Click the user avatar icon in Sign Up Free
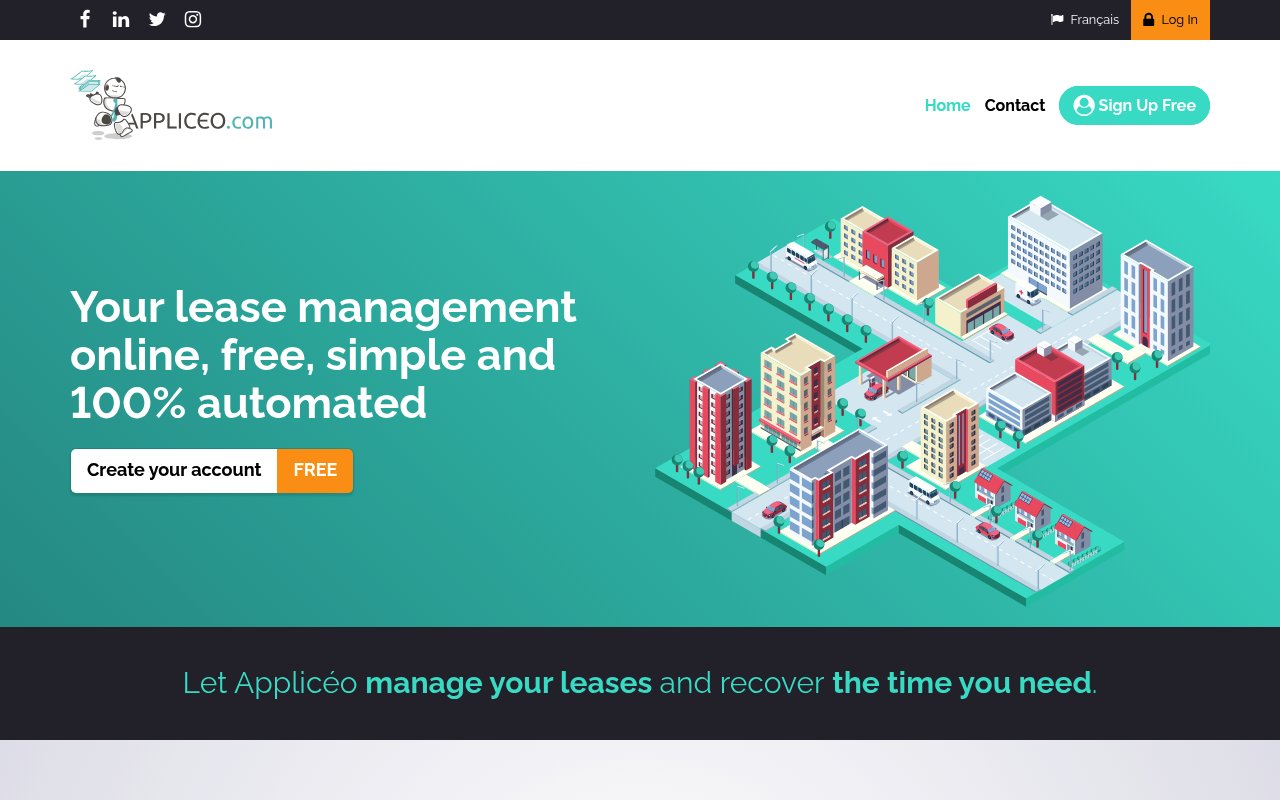 (x=1084, y=105)
